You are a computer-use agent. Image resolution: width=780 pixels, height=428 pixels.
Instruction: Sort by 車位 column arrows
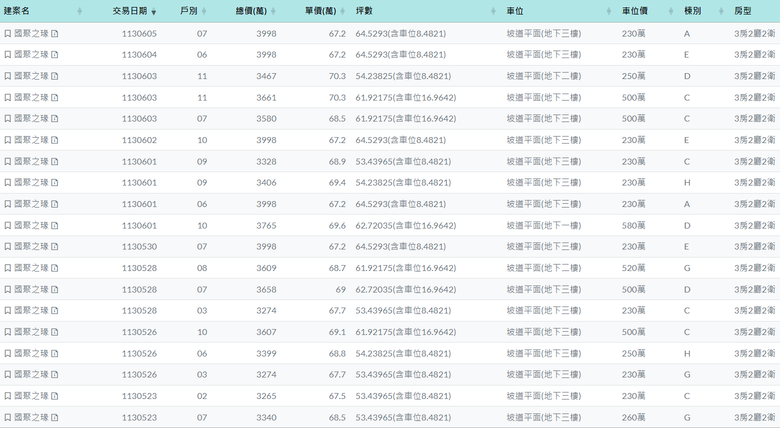click(609, 11)
